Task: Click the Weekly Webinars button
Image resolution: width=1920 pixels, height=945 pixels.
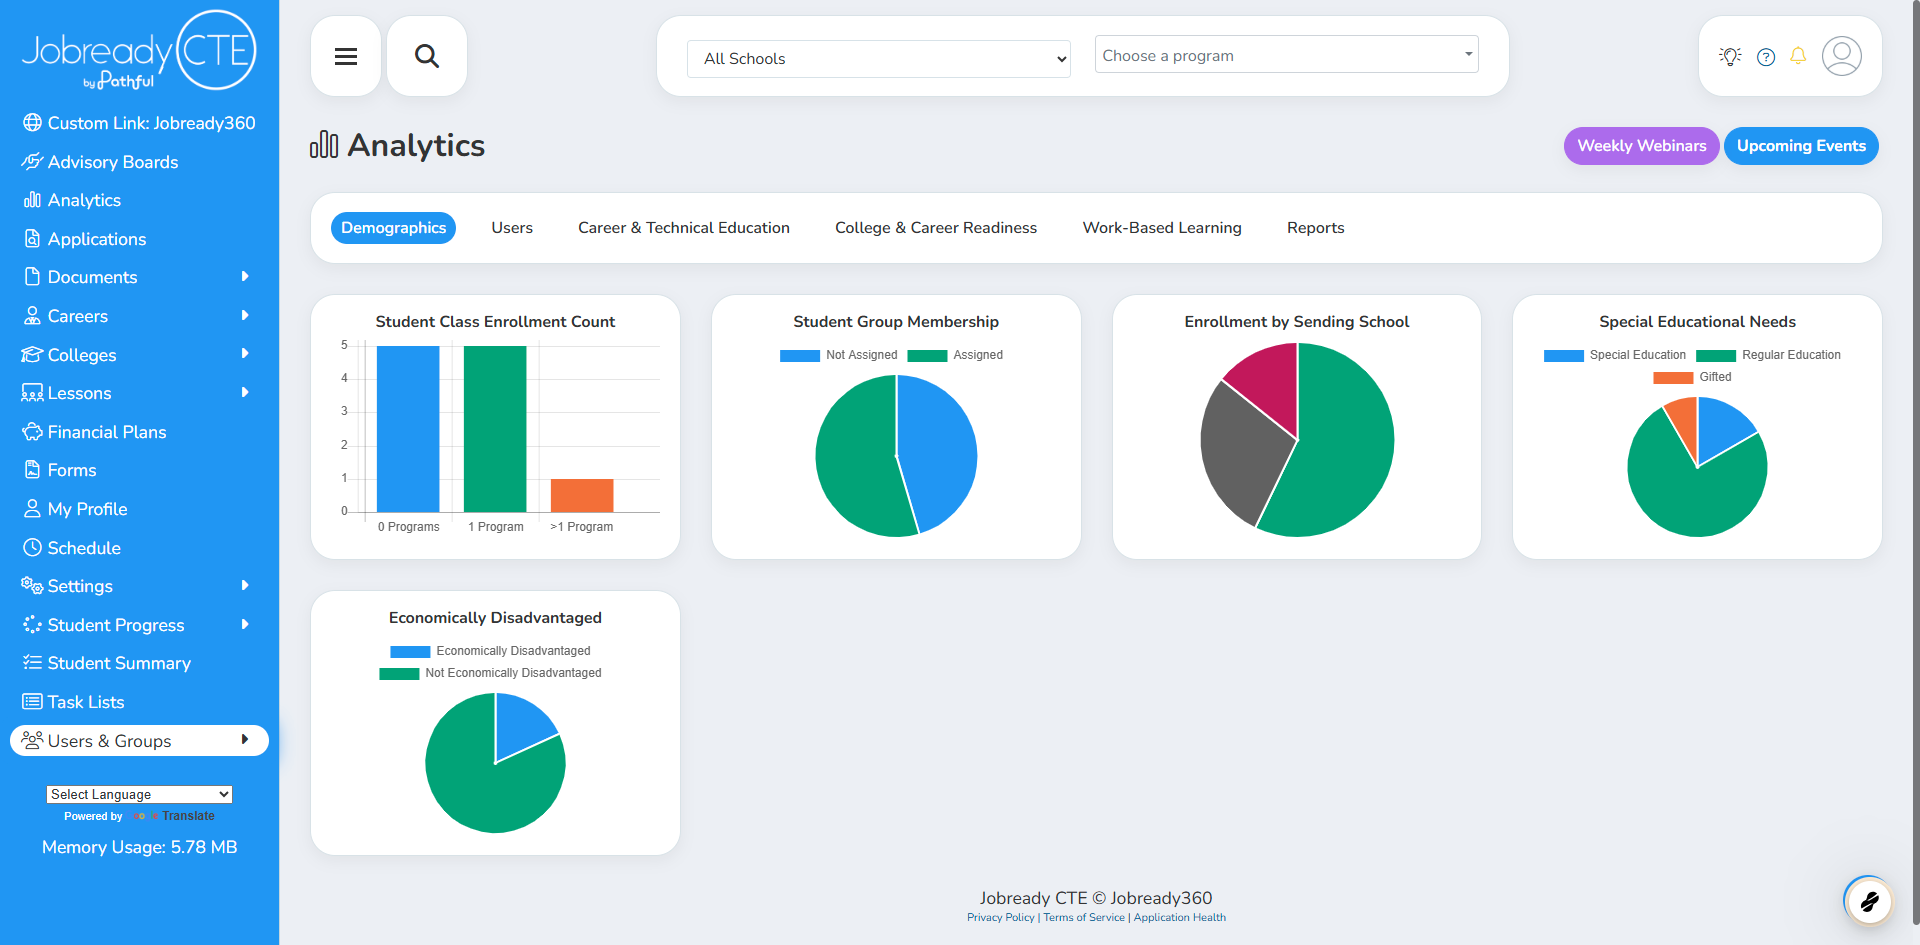Action: [x=1641, y=146]
